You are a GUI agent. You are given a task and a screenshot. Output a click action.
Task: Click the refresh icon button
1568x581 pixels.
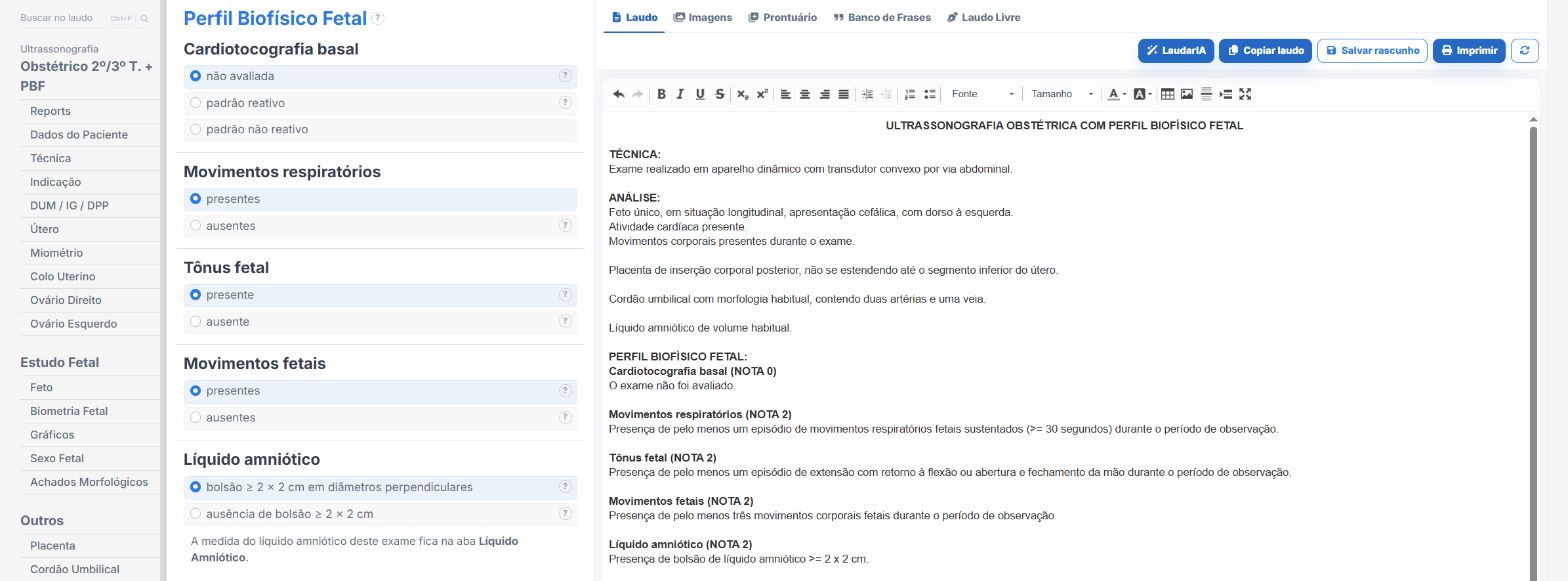[1524, 51]
